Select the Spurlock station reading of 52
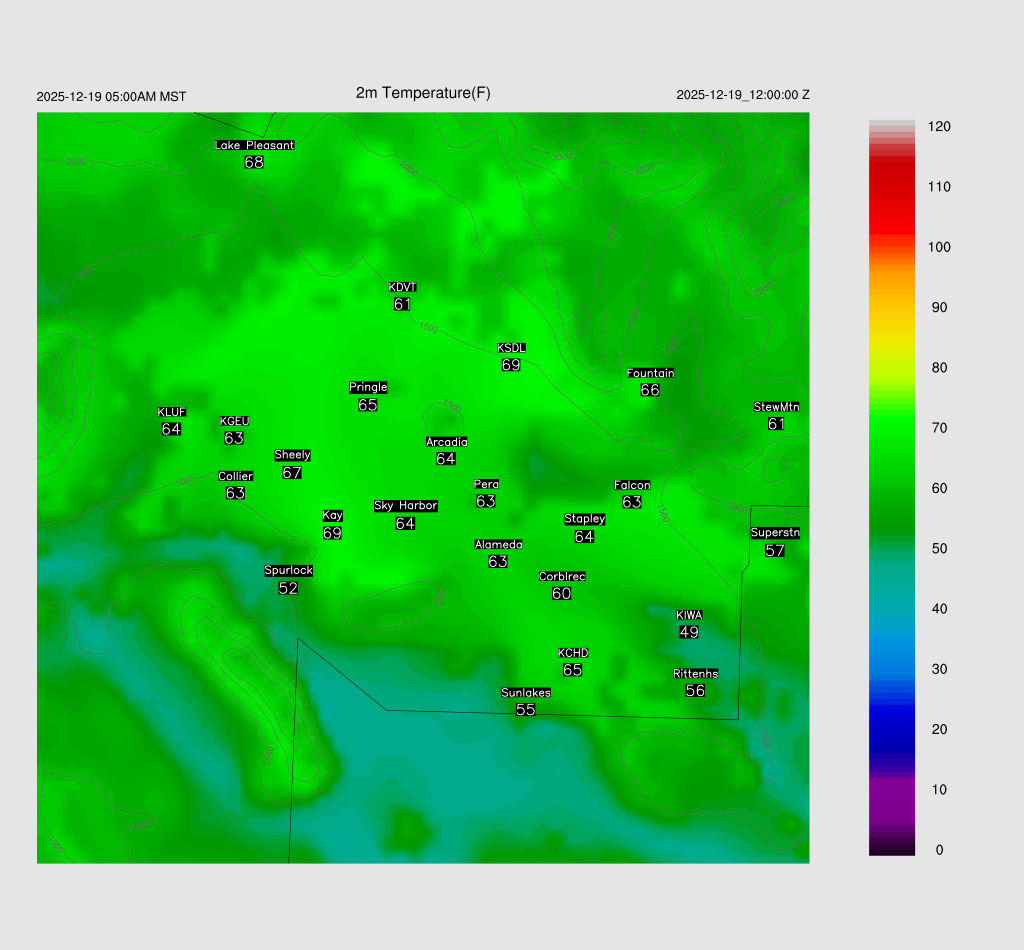 point(288,589)
